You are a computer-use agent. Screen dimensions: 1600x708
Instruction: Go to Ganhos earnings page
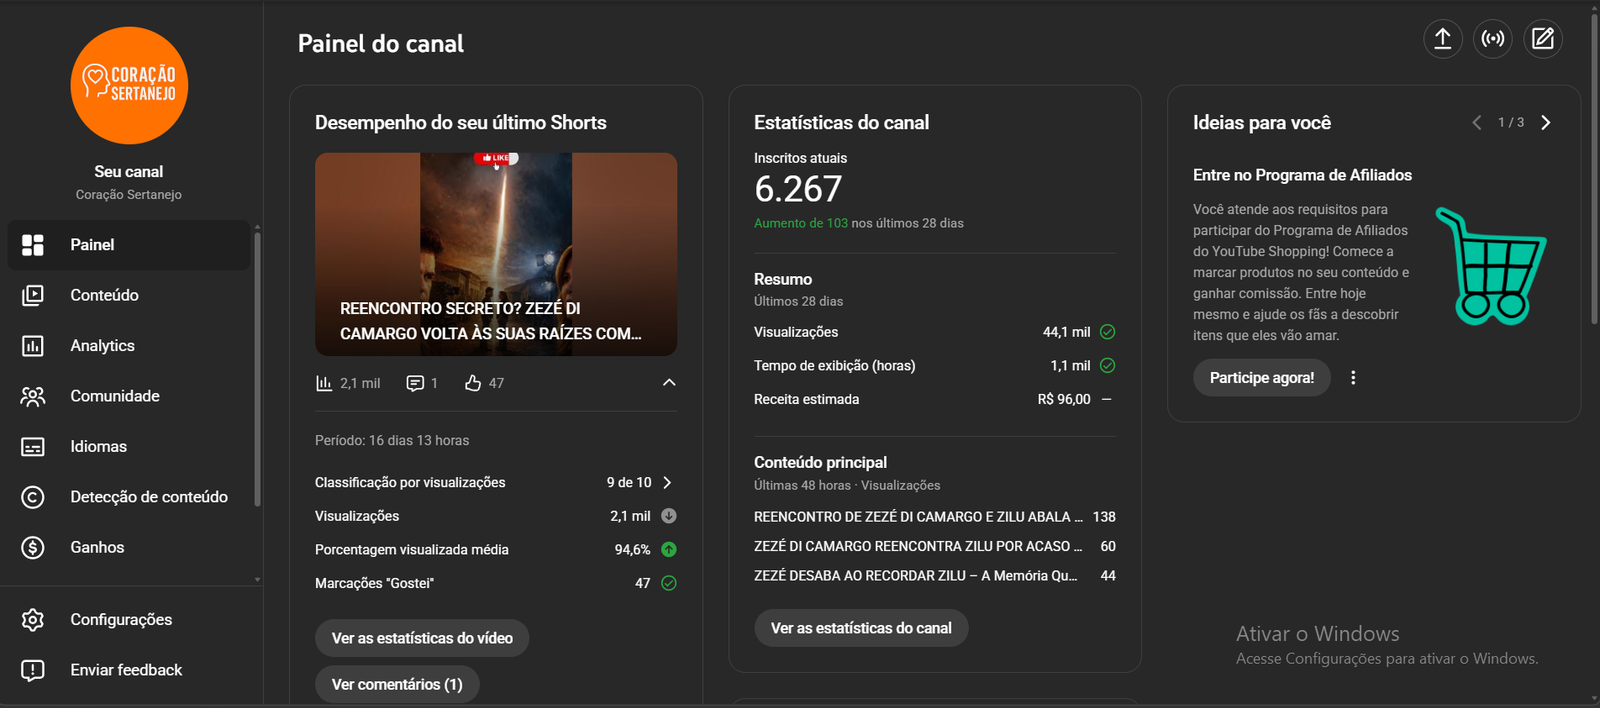click(97, 547)
